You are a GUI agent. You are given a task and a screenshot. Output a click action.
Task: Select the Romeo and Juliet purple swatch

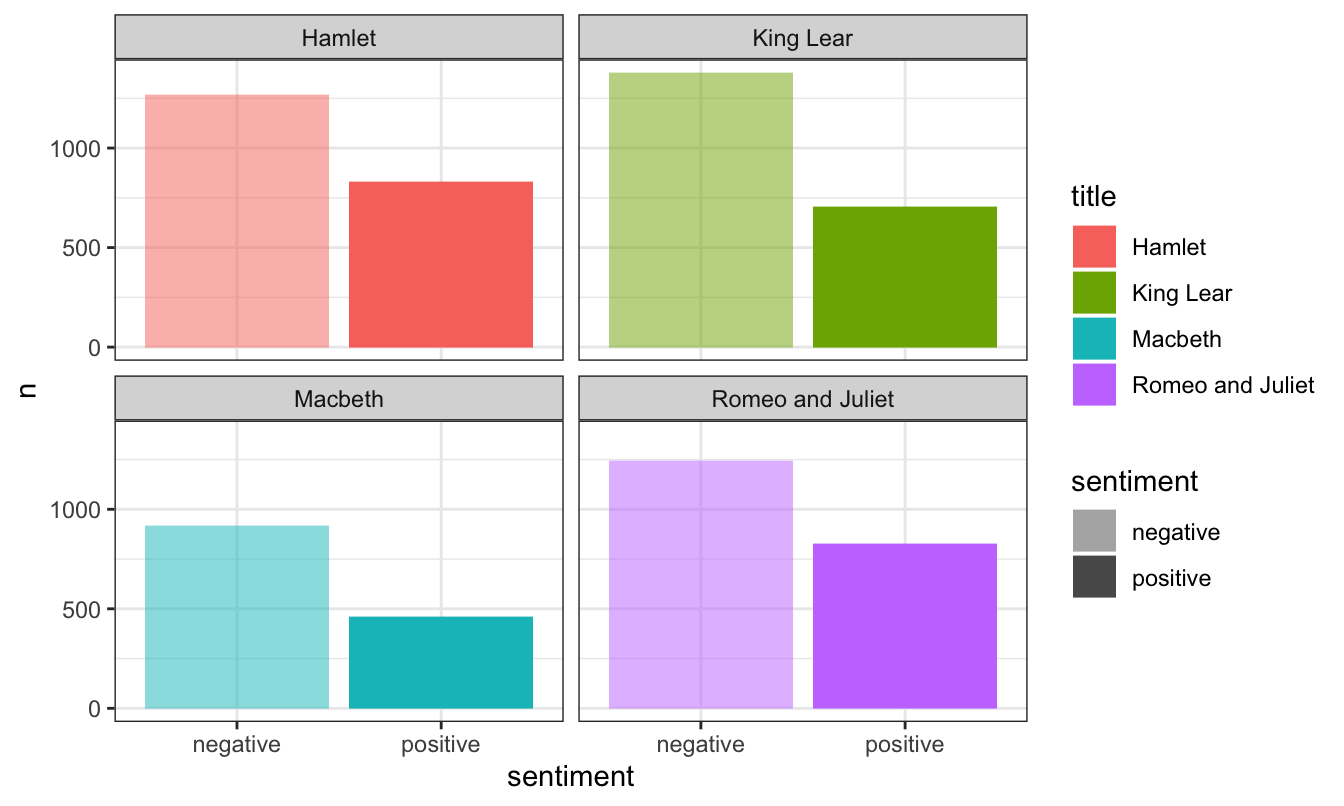pos(1093,385)
